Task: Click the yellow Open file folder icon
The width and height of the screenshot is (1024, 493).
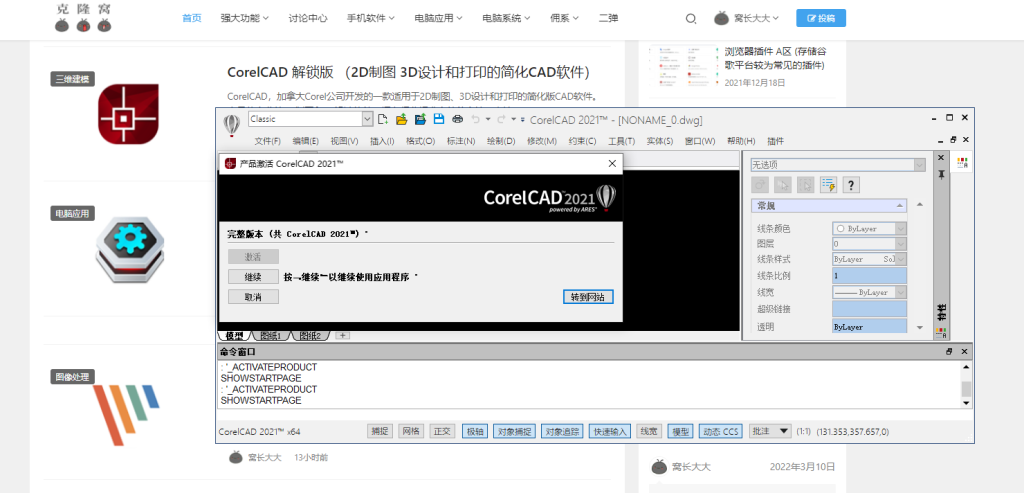Action: tap(402, 119)
